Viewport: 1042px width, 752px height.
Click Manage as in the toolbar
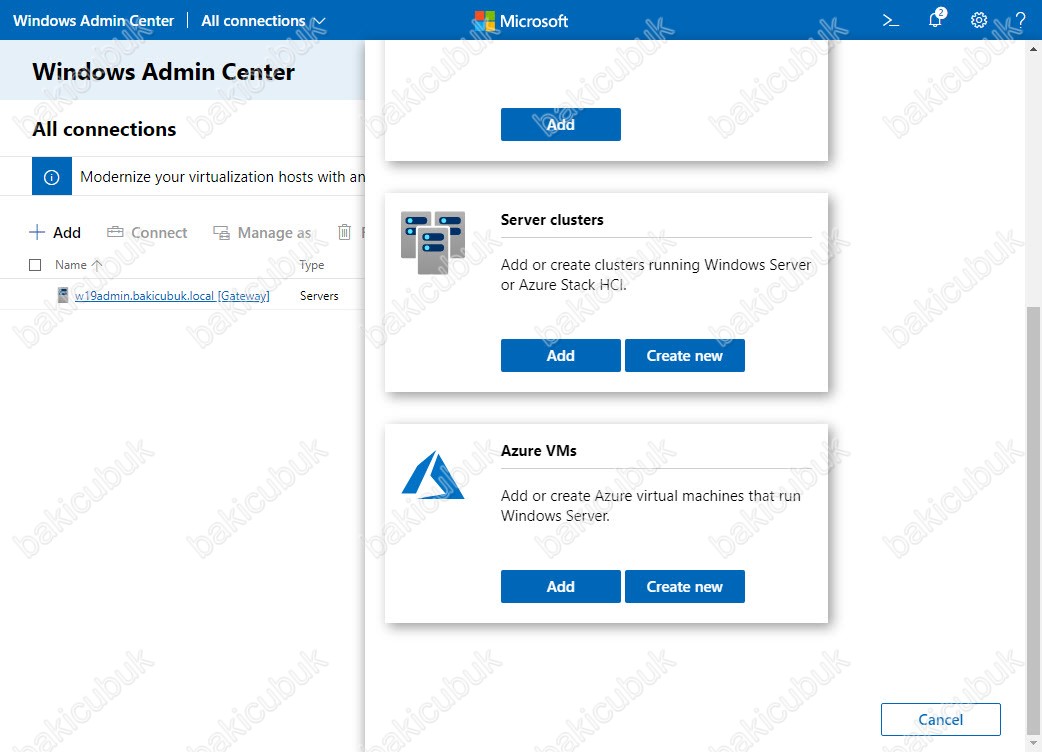(262, 233)
